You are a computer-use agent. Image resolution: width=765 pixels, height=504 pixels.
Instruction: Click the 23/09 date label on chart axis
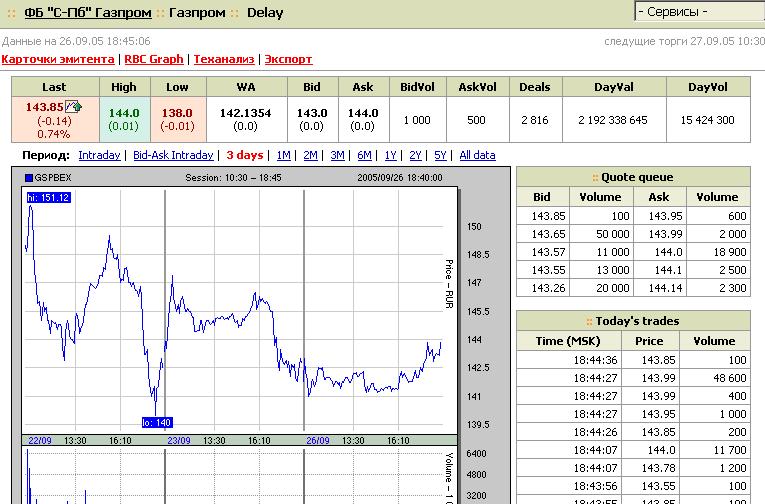pos(179,441)
